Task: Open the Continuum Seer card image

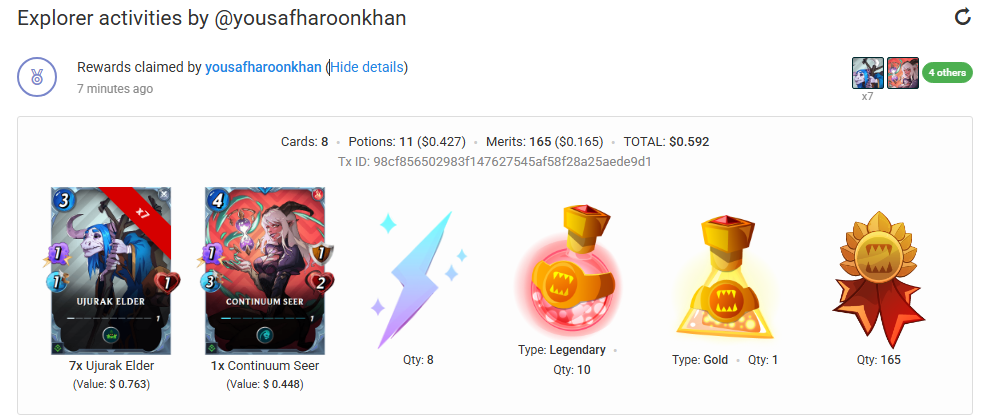Action: [265, 271]
